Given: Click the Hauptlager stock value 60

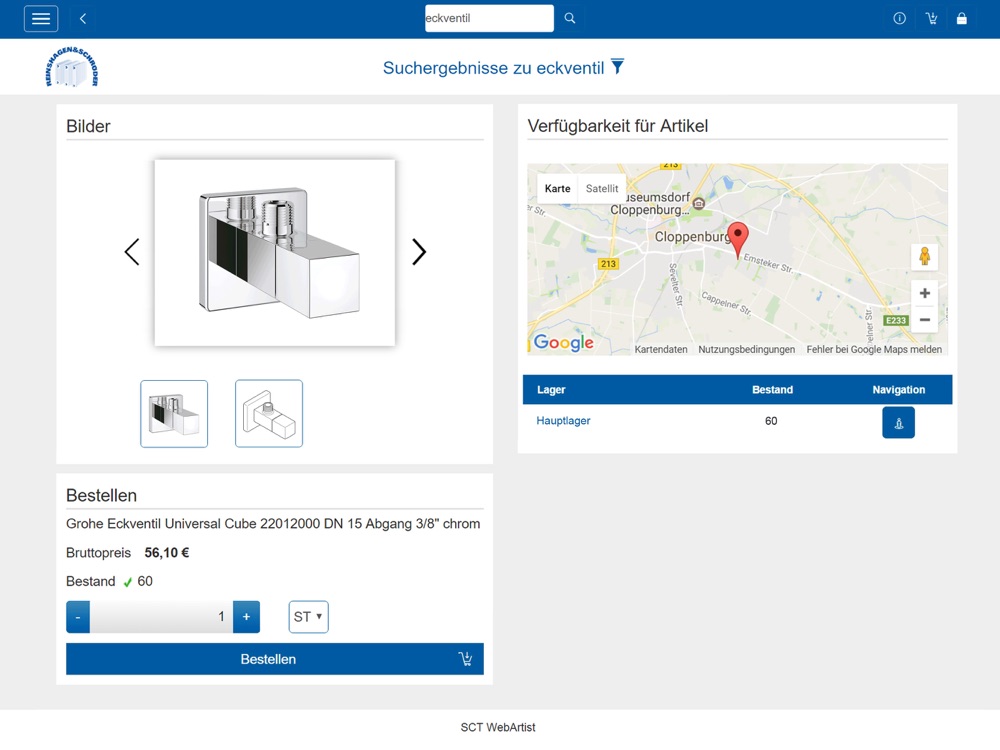Looking at the screenshot, I should coord(771,421).
